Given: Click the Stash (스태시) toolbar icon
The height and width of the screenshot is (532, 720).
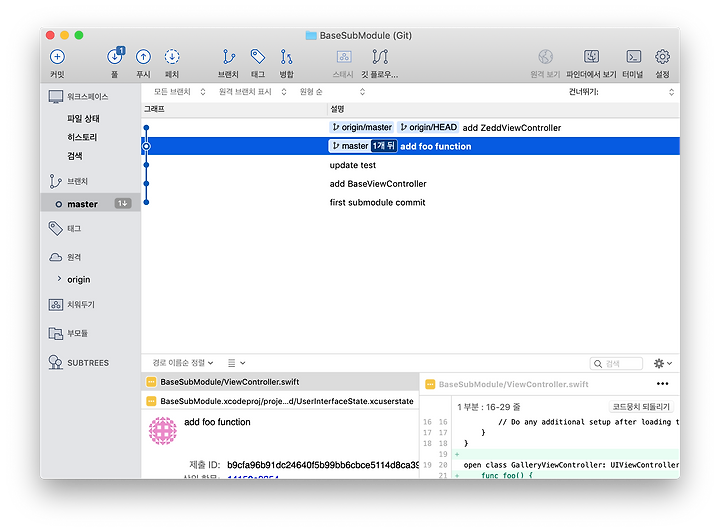Looking at the screenshot, I should (x=344, y=57).
